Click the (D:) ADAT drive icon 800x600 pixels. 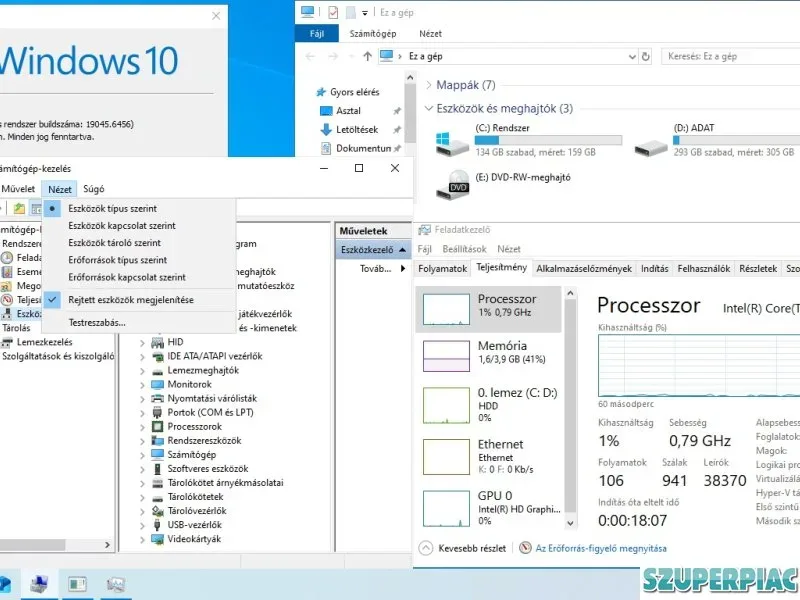651,147
